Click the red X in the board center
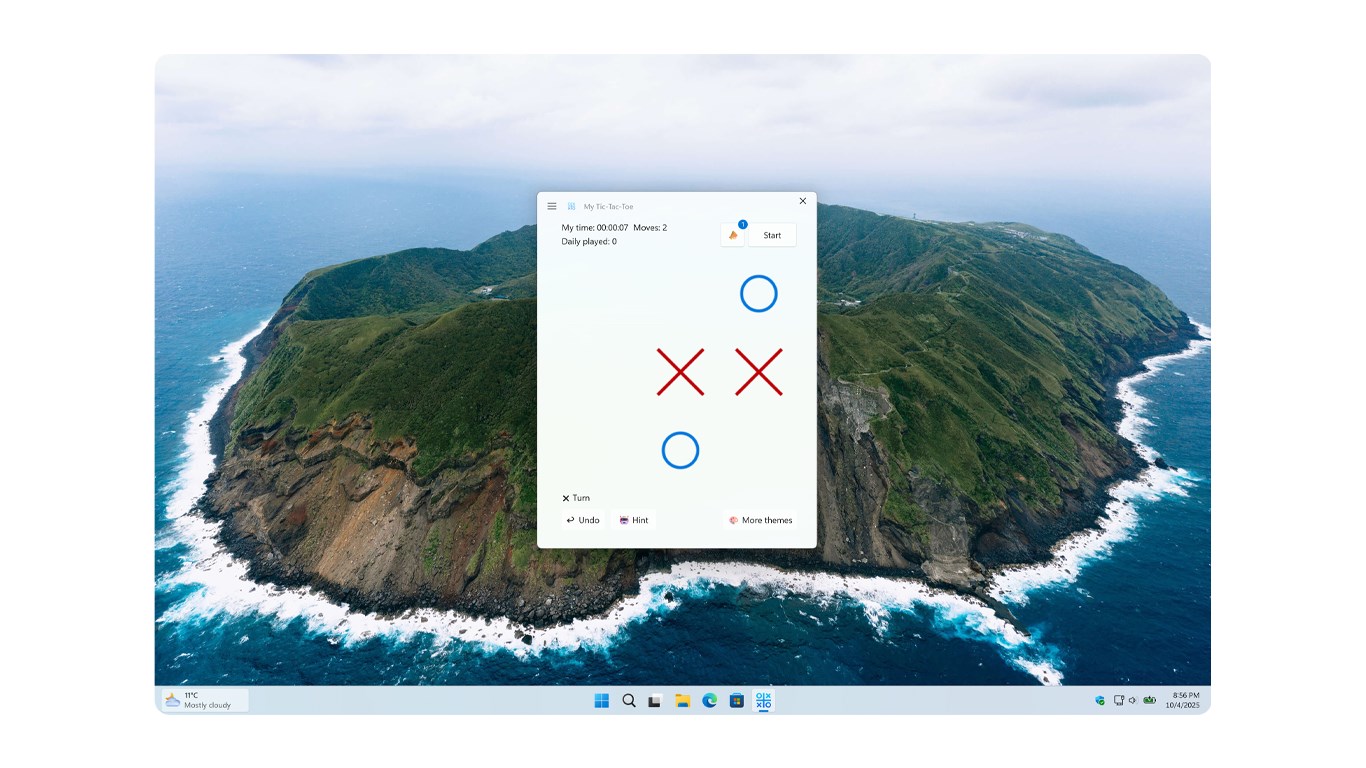 [680, 372]
